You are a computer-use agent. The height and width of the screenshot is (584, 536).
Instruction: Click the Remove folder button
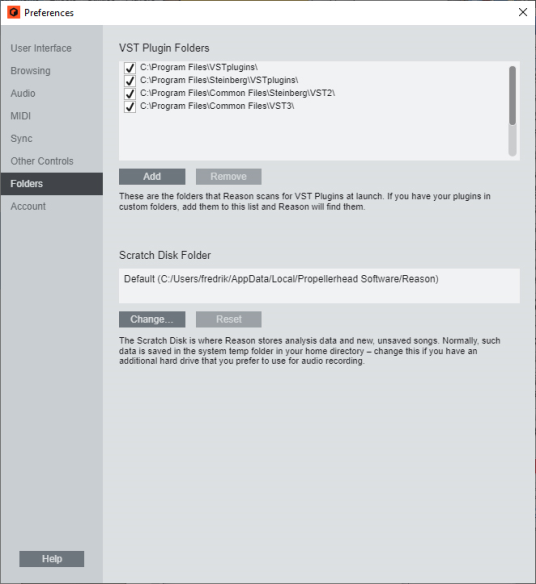[x=229, y=177]
